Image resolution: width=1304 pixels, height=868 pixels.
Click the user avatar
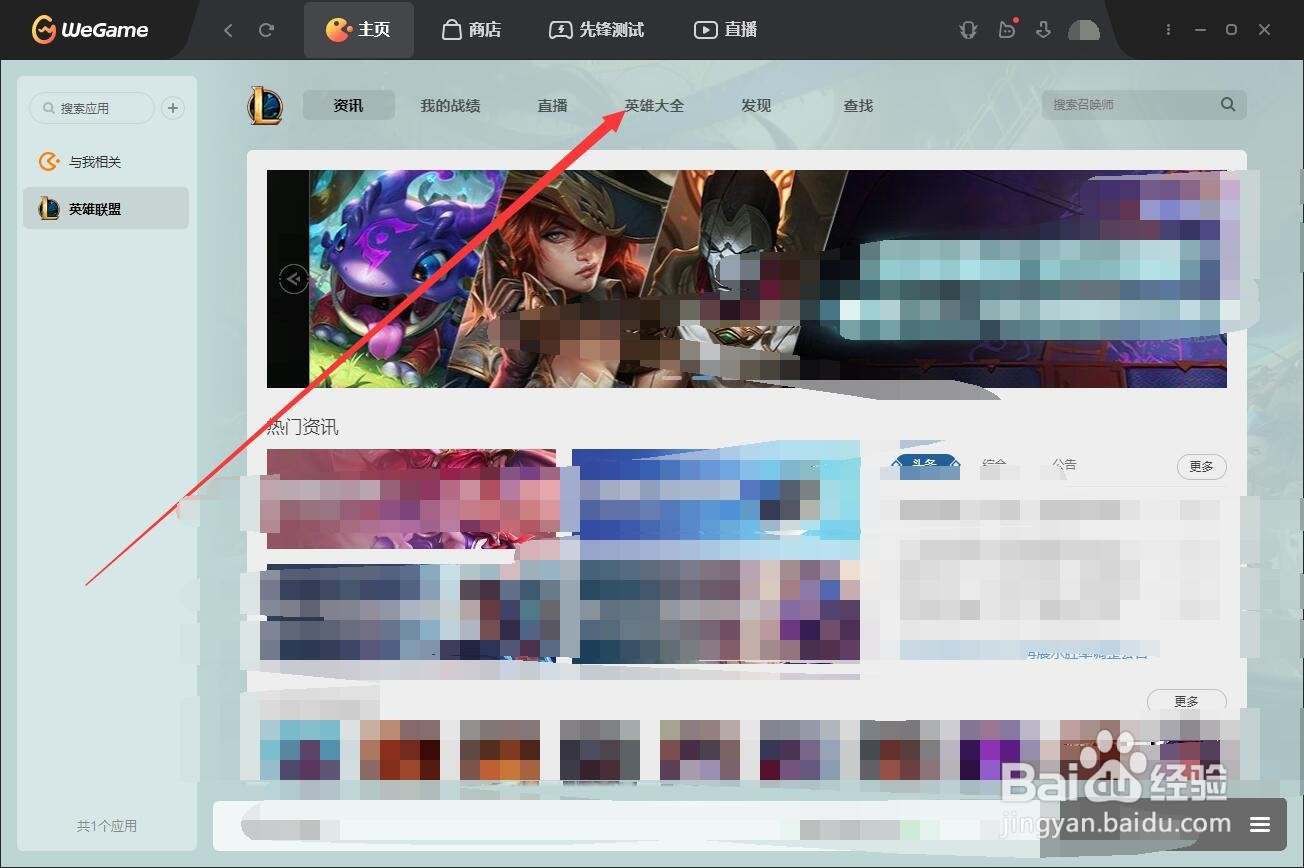(x=1084, y=30)
